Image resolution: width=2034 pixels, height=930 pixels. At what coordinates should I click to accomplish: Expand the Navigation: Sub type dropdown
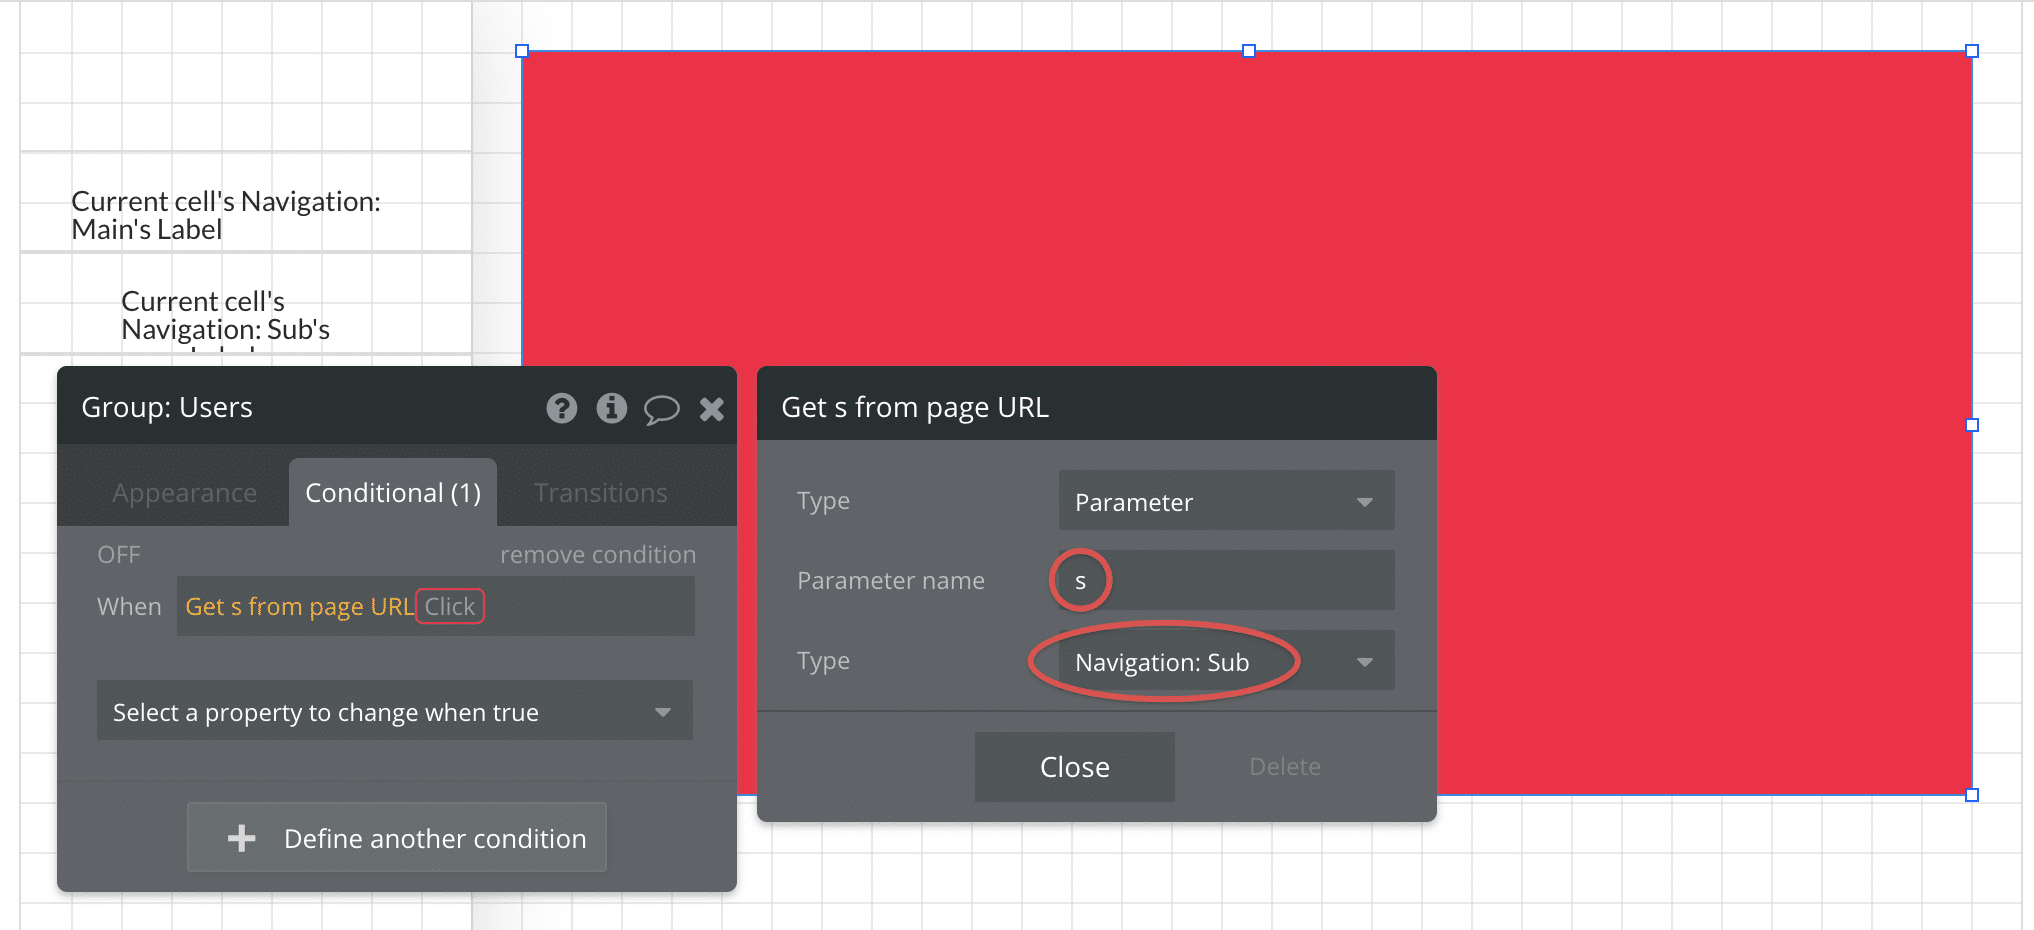1225,662
